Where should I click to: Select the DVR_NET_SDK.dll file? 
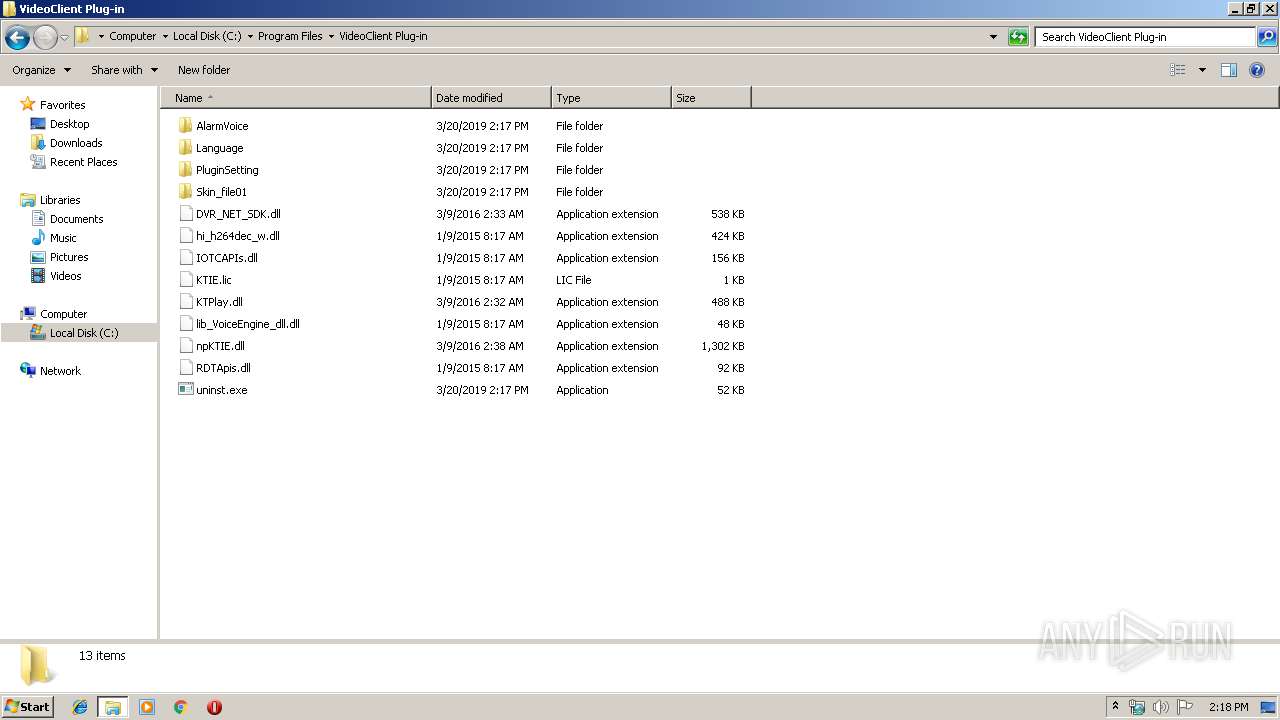[238, 214]
